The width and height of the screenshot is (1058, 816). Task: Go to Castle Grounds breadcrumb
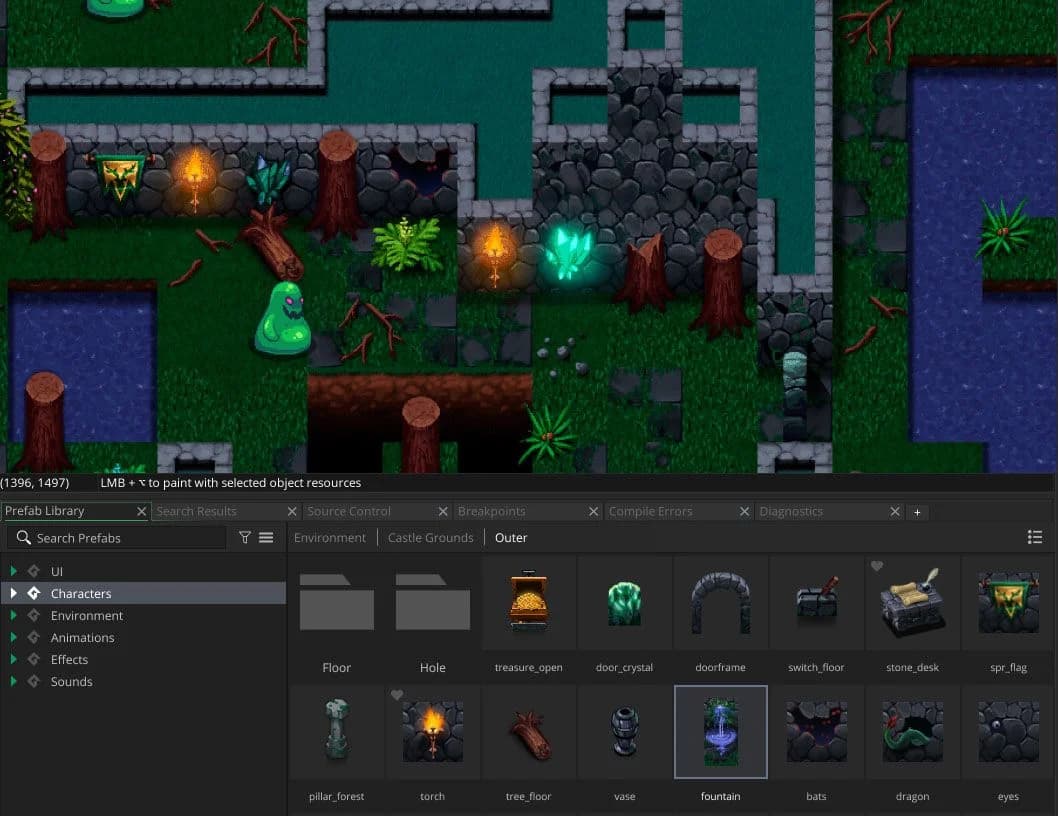pyautogui.click(x=430, y=538)
